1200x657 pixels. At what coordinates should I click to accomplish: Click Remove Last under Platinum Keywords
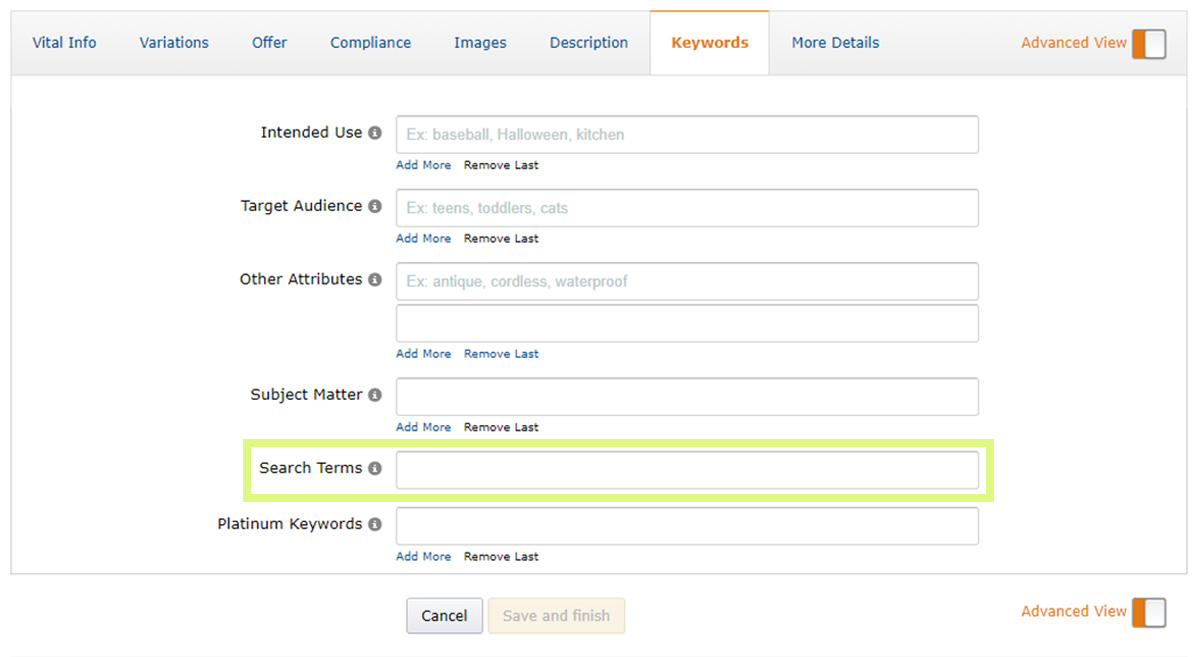click(500, 556)
